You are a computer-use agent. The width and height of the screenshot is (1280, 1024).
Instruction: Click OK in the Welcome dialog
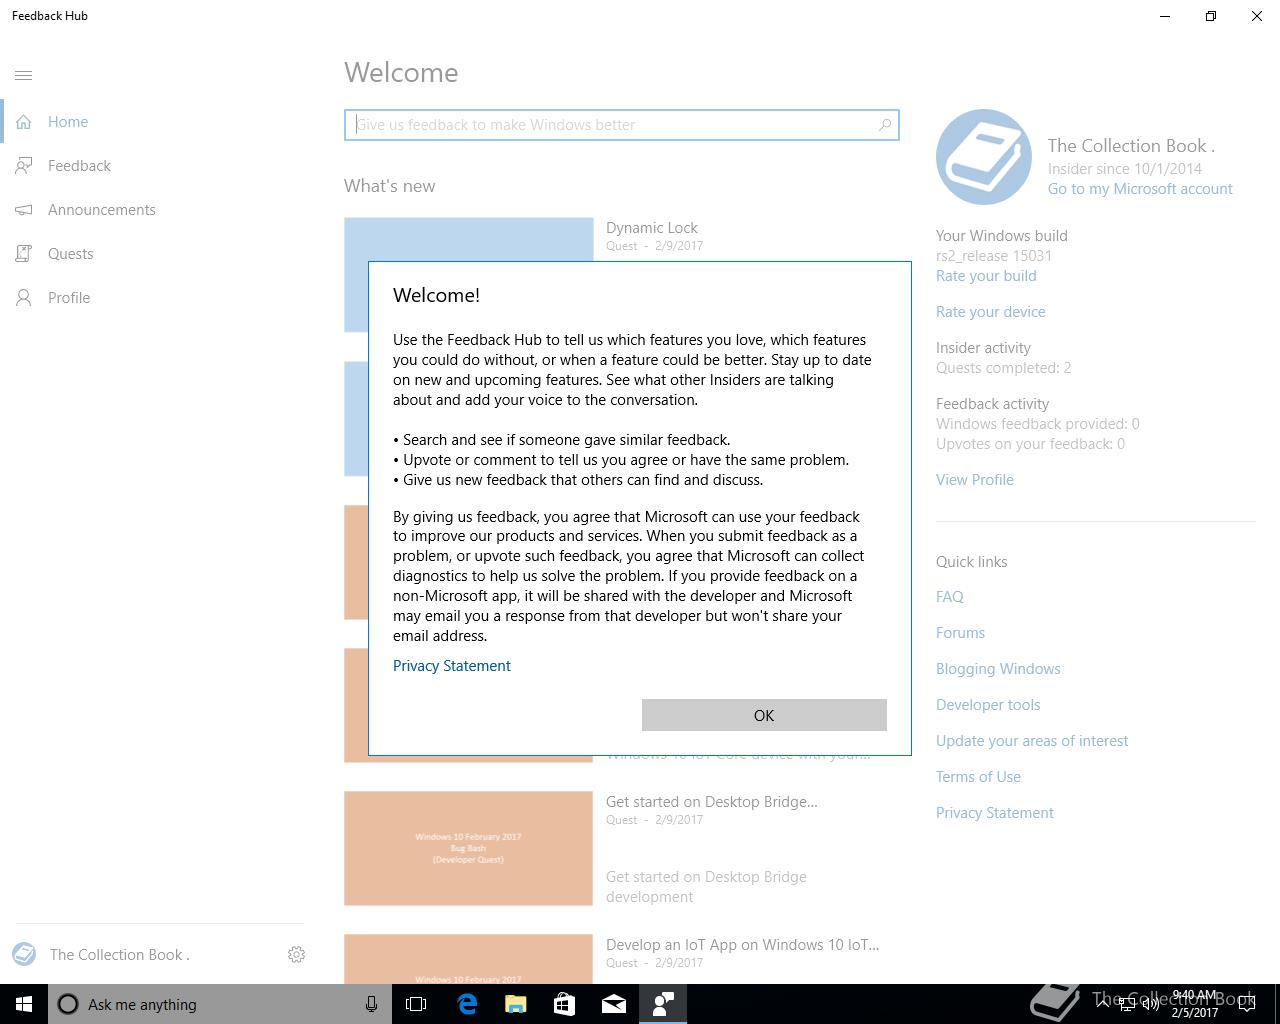(x=764, y=715)
